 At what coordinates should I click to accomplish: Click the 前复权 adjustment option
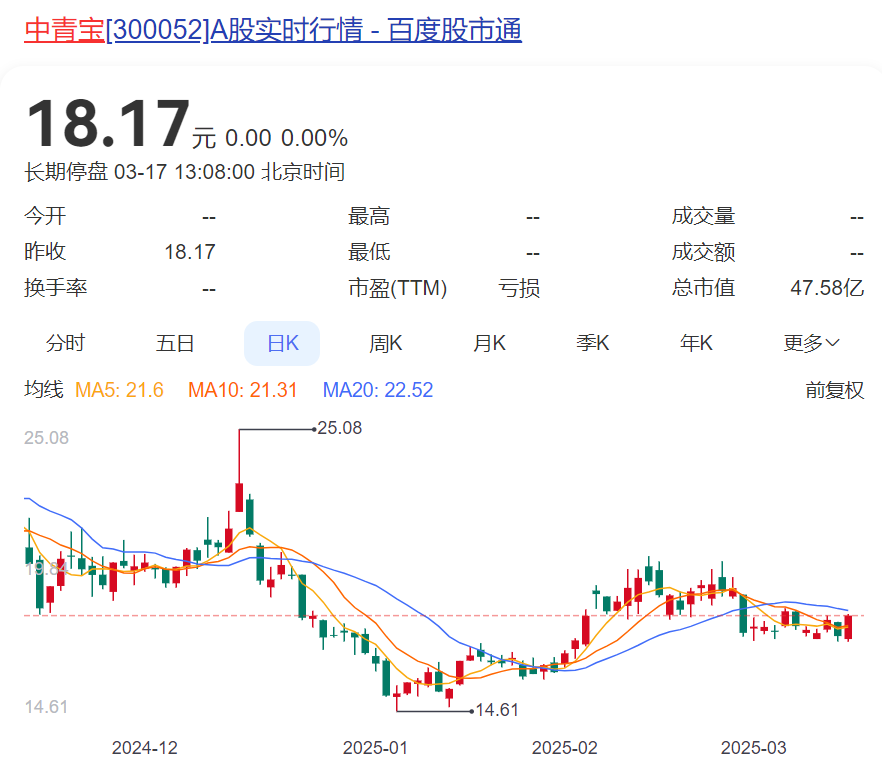tap(834, 390)
